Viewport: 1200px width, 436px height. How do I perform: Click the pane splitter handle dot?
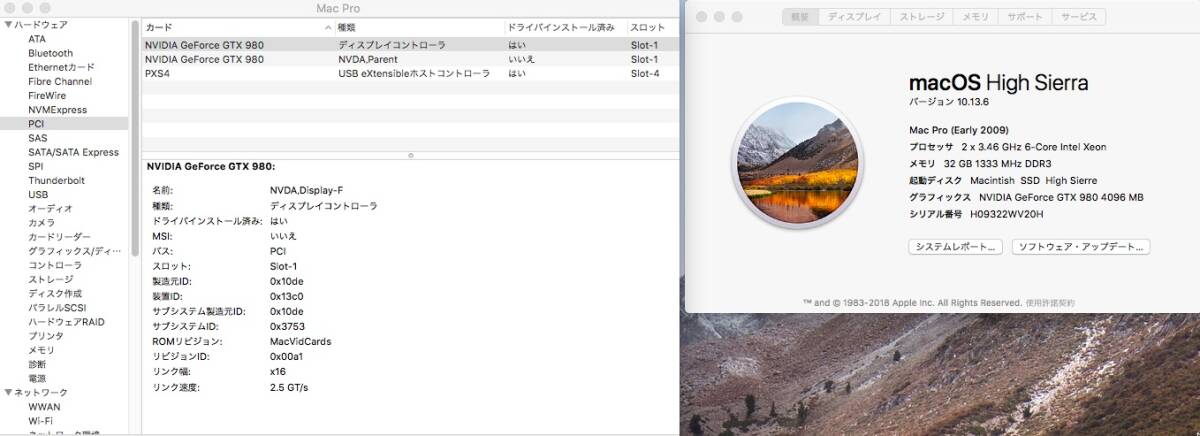click(x=410, y=155)
